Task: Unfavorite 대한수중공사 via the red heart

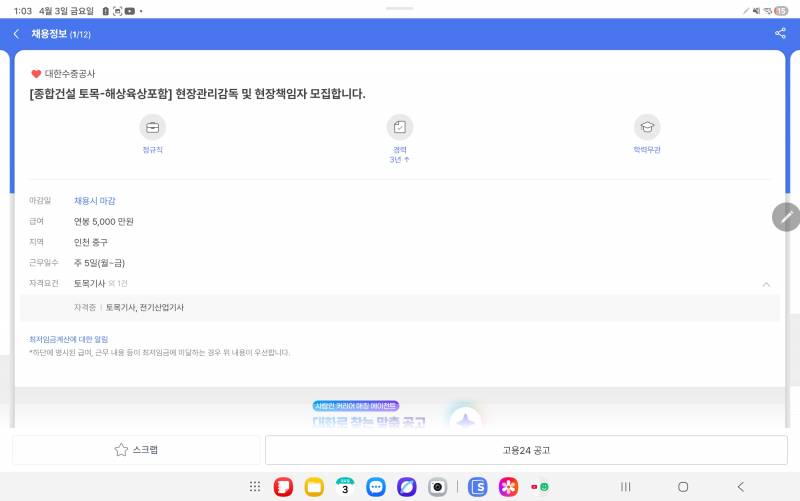Action: 36,74
